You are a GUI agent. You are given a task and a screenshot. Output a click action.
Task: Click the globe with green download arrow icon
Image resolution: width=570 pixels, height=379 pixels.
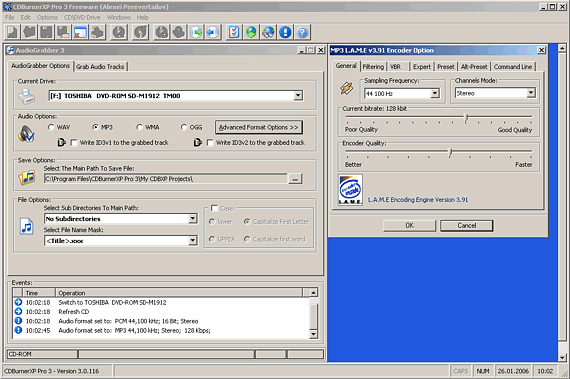pos(251,32)
